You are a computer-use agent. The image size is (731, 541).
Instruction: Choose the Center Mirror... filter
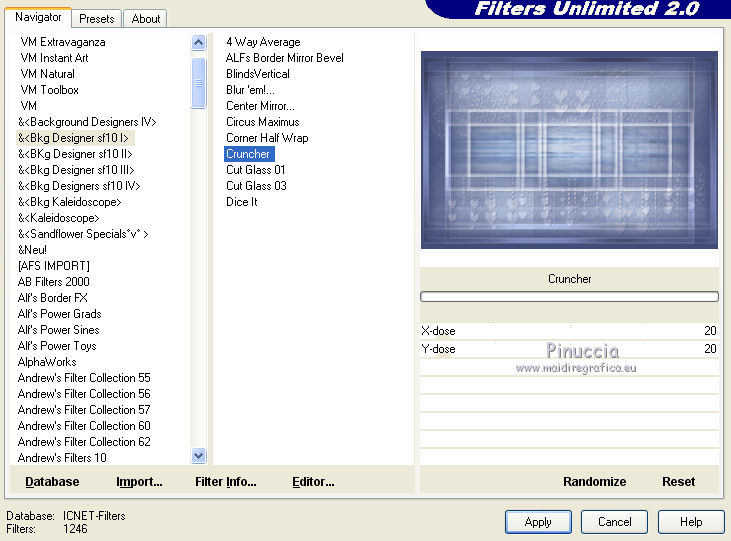(x=260, y=106)
